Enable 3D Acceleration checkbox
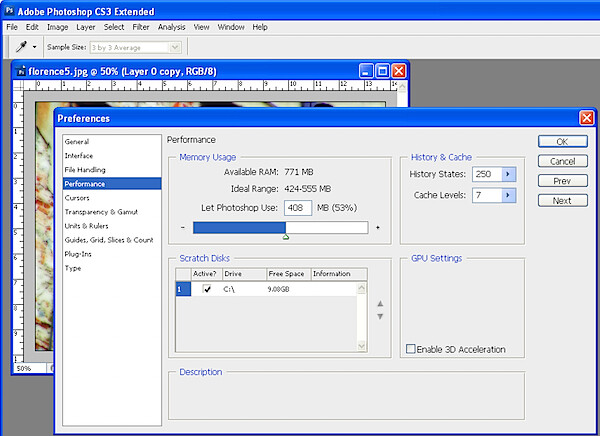 411,349
